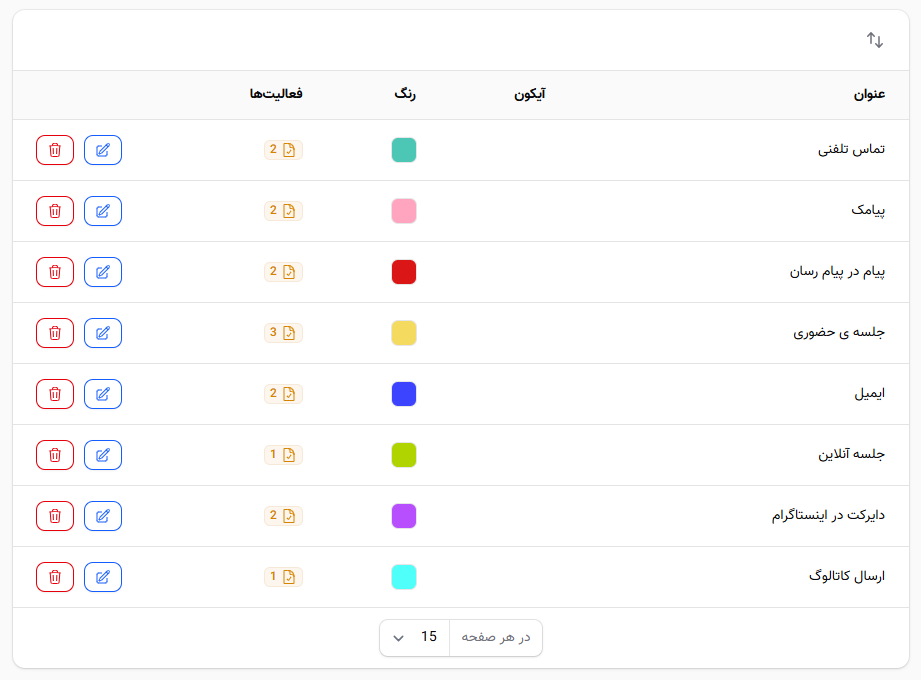Screen dimensions: 921x680
Task: Delete the ارسال کاتالوگ row
Action: pyautogui.click(x=55, y=577)
